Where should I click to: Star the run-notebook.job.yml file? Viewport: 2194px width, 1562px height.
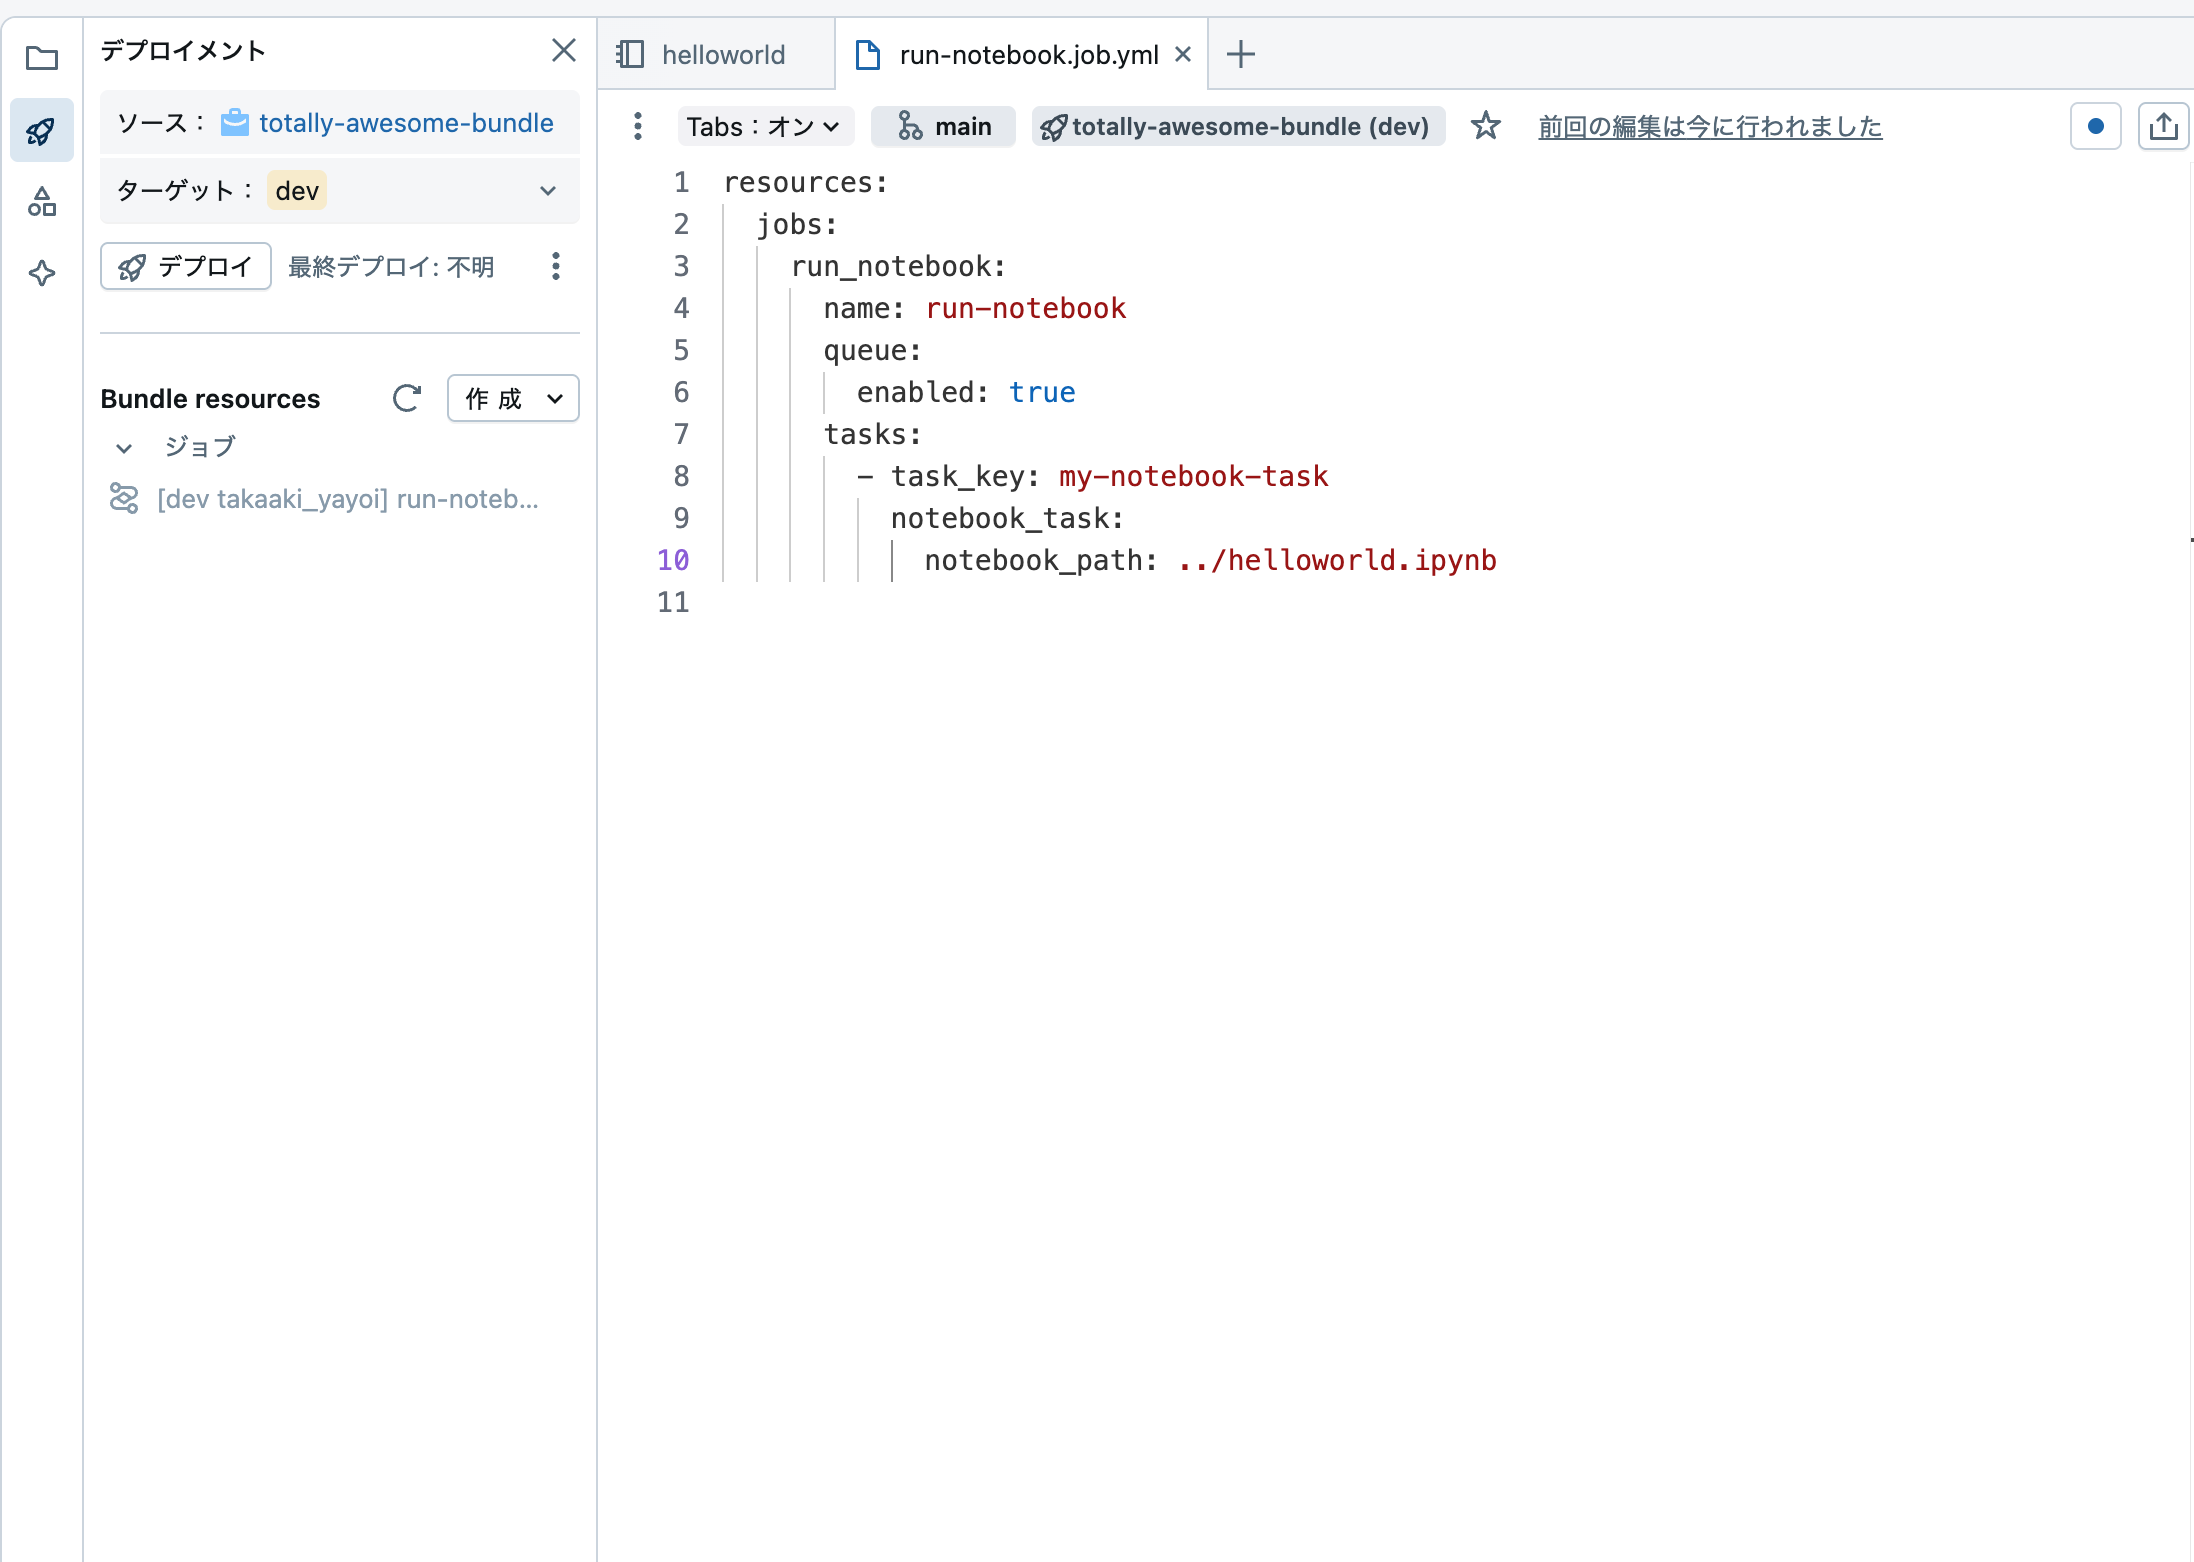1486,126
